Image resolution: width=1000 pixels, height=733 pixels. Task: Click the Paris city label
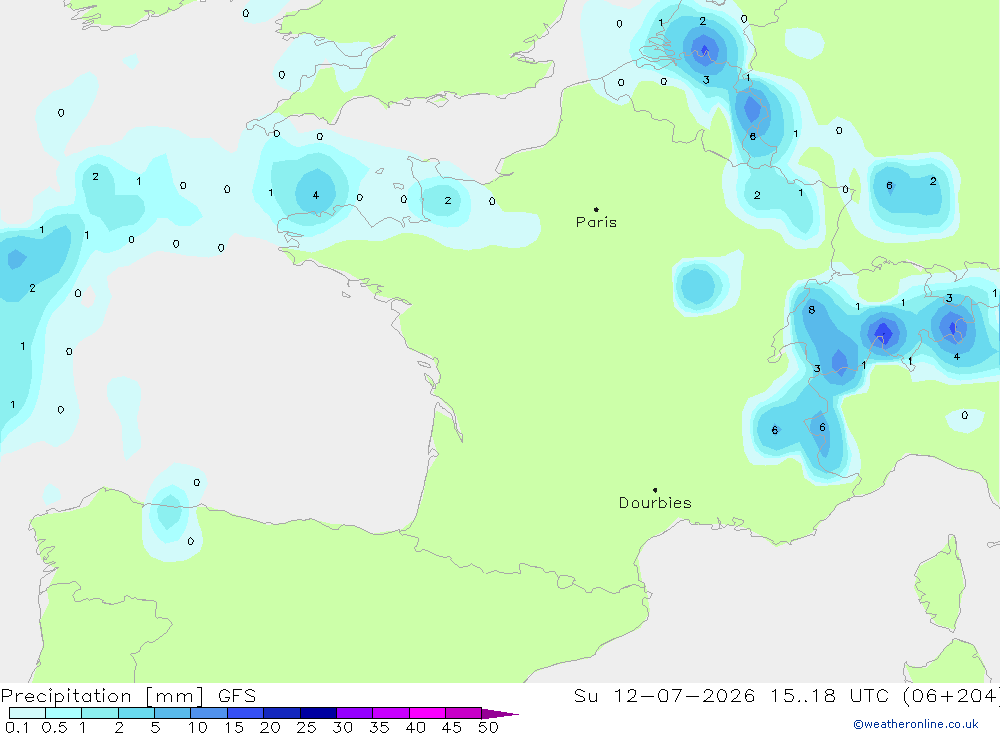pyautogui.click(x=596, y=222)
